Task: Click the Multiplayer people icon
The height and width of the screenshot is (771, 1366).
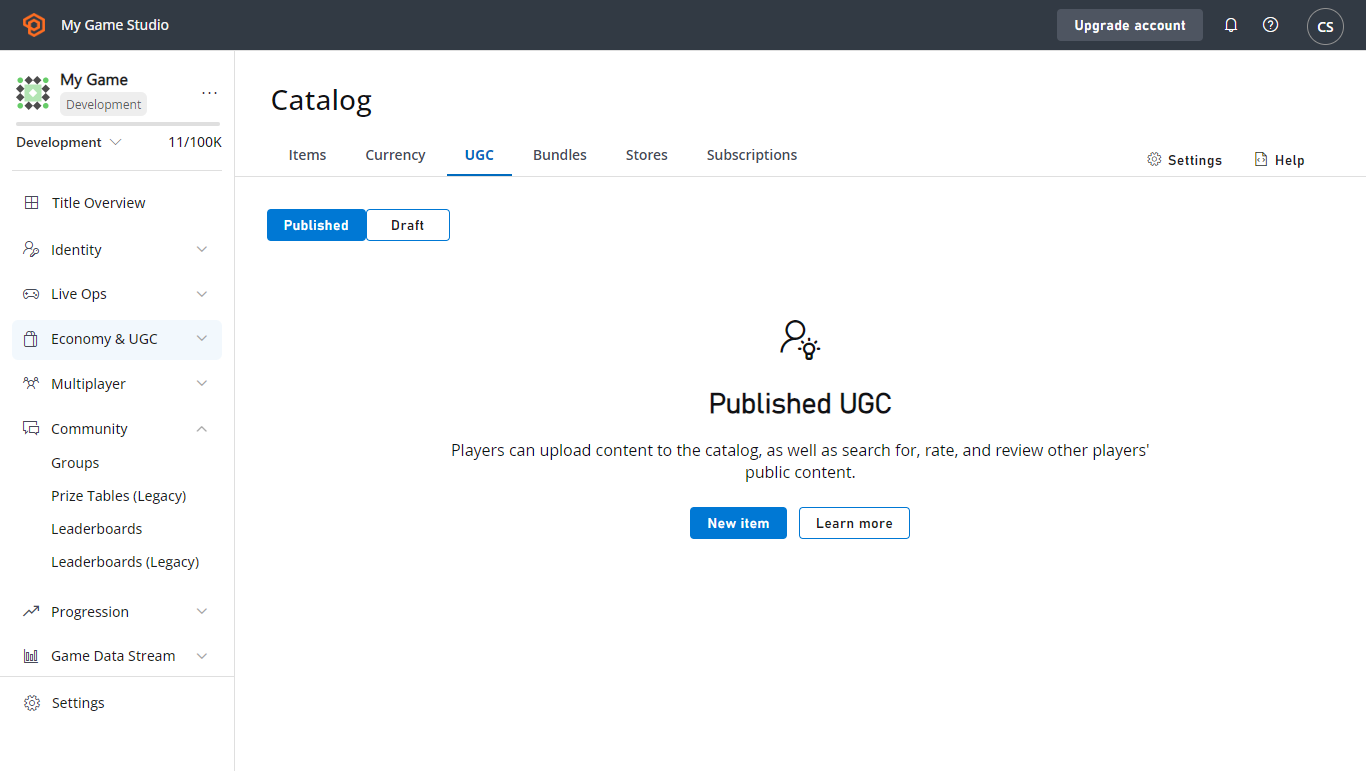Action: click(x=31, y=384)
